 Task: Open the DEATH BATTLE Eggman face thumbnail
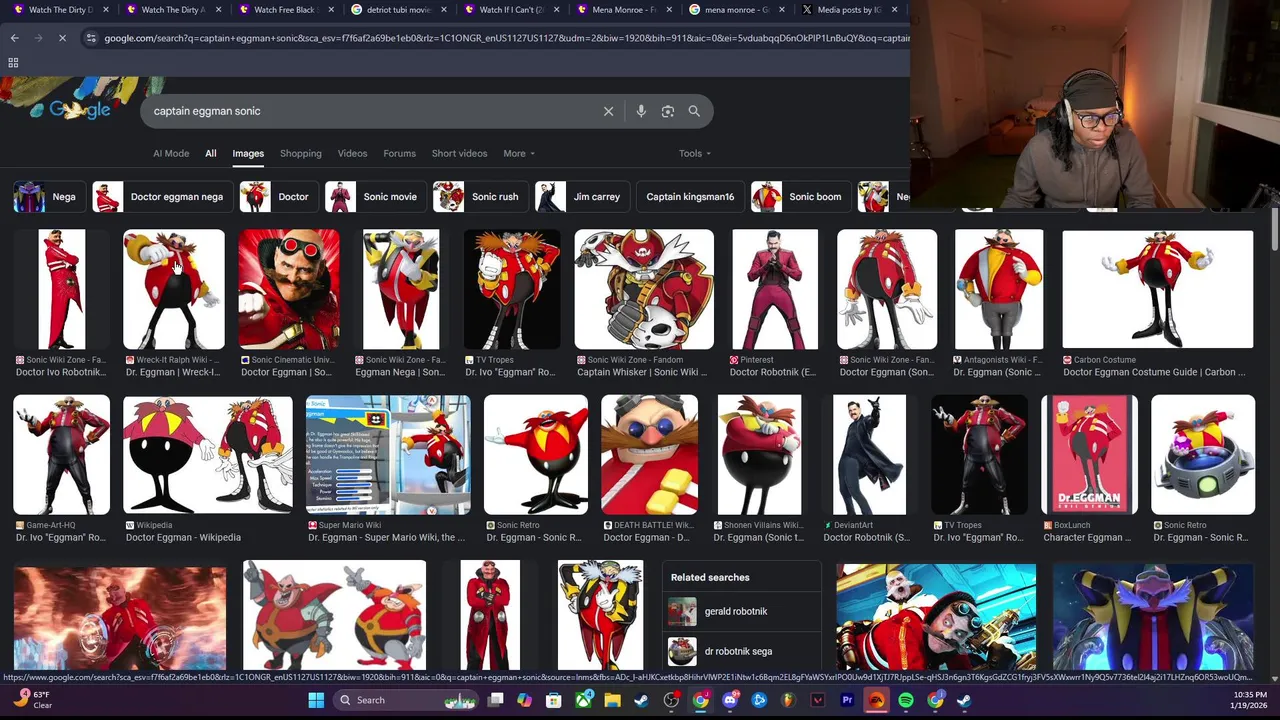click(x=649, y=455)
